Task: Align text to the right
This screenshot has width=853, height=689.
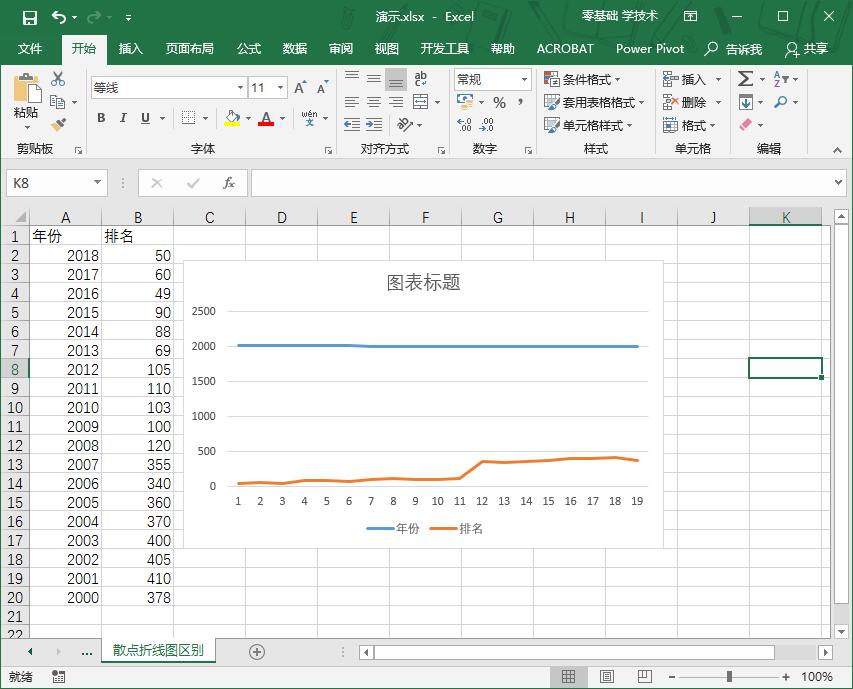Action: coord(396,102)
